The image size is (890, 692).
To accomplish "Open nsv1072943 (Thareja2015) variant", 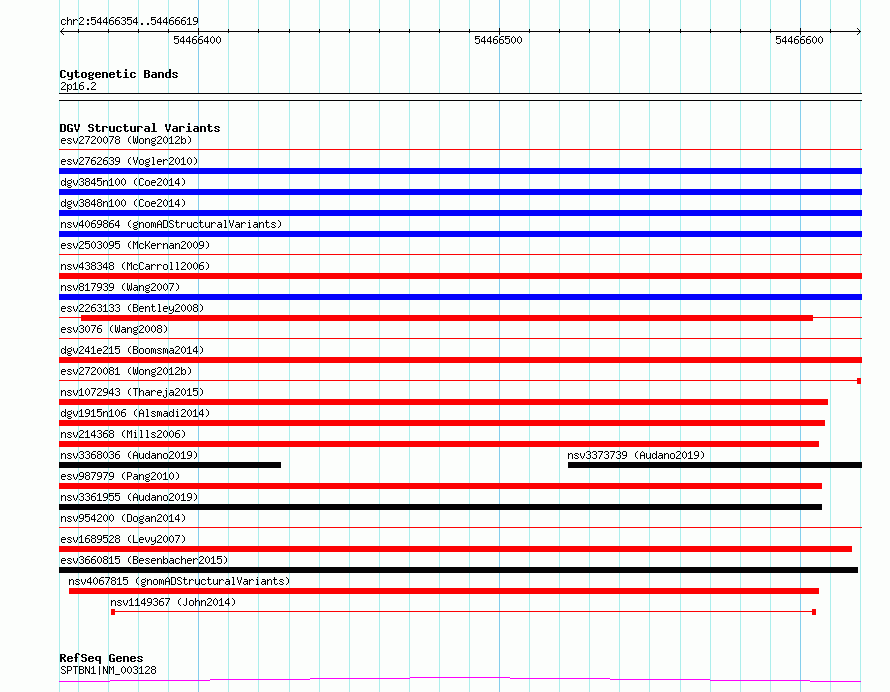I will (132, 392).
